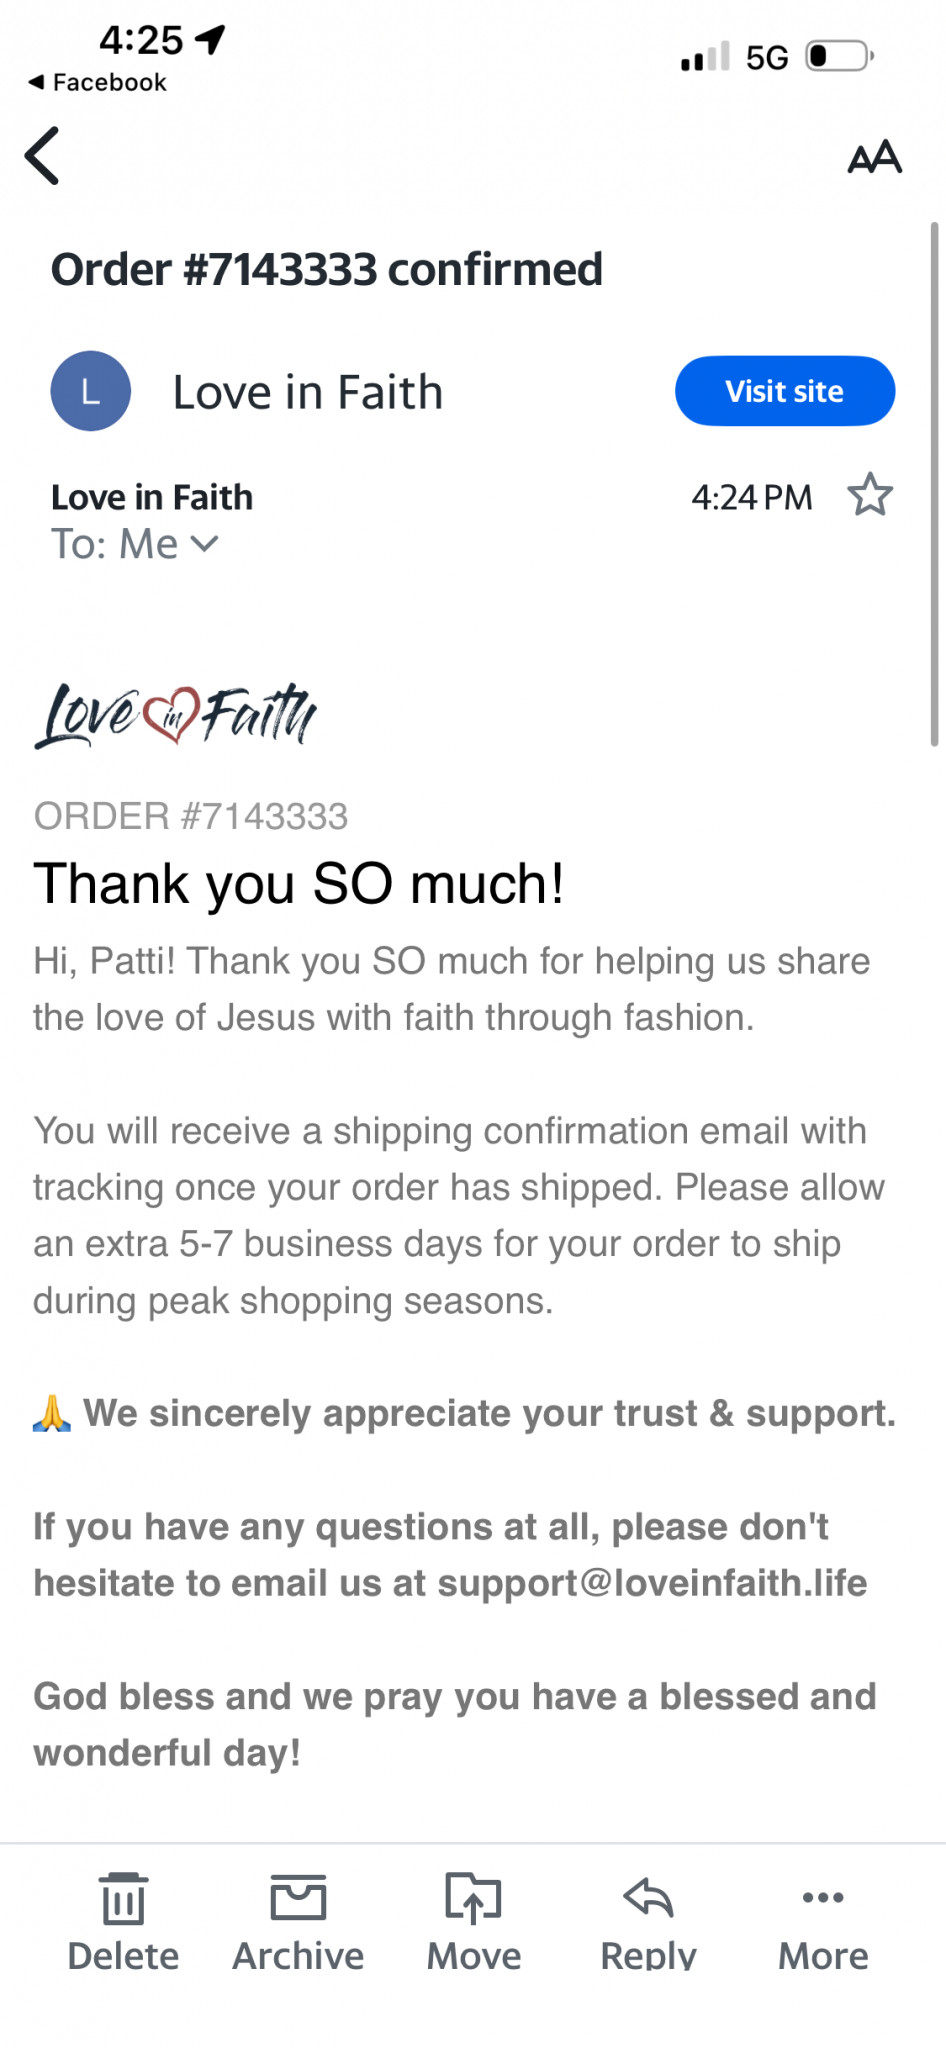This screenshot has width=946, height=2048.
Task: Star this email from Love in Faith
Action: 869,495
